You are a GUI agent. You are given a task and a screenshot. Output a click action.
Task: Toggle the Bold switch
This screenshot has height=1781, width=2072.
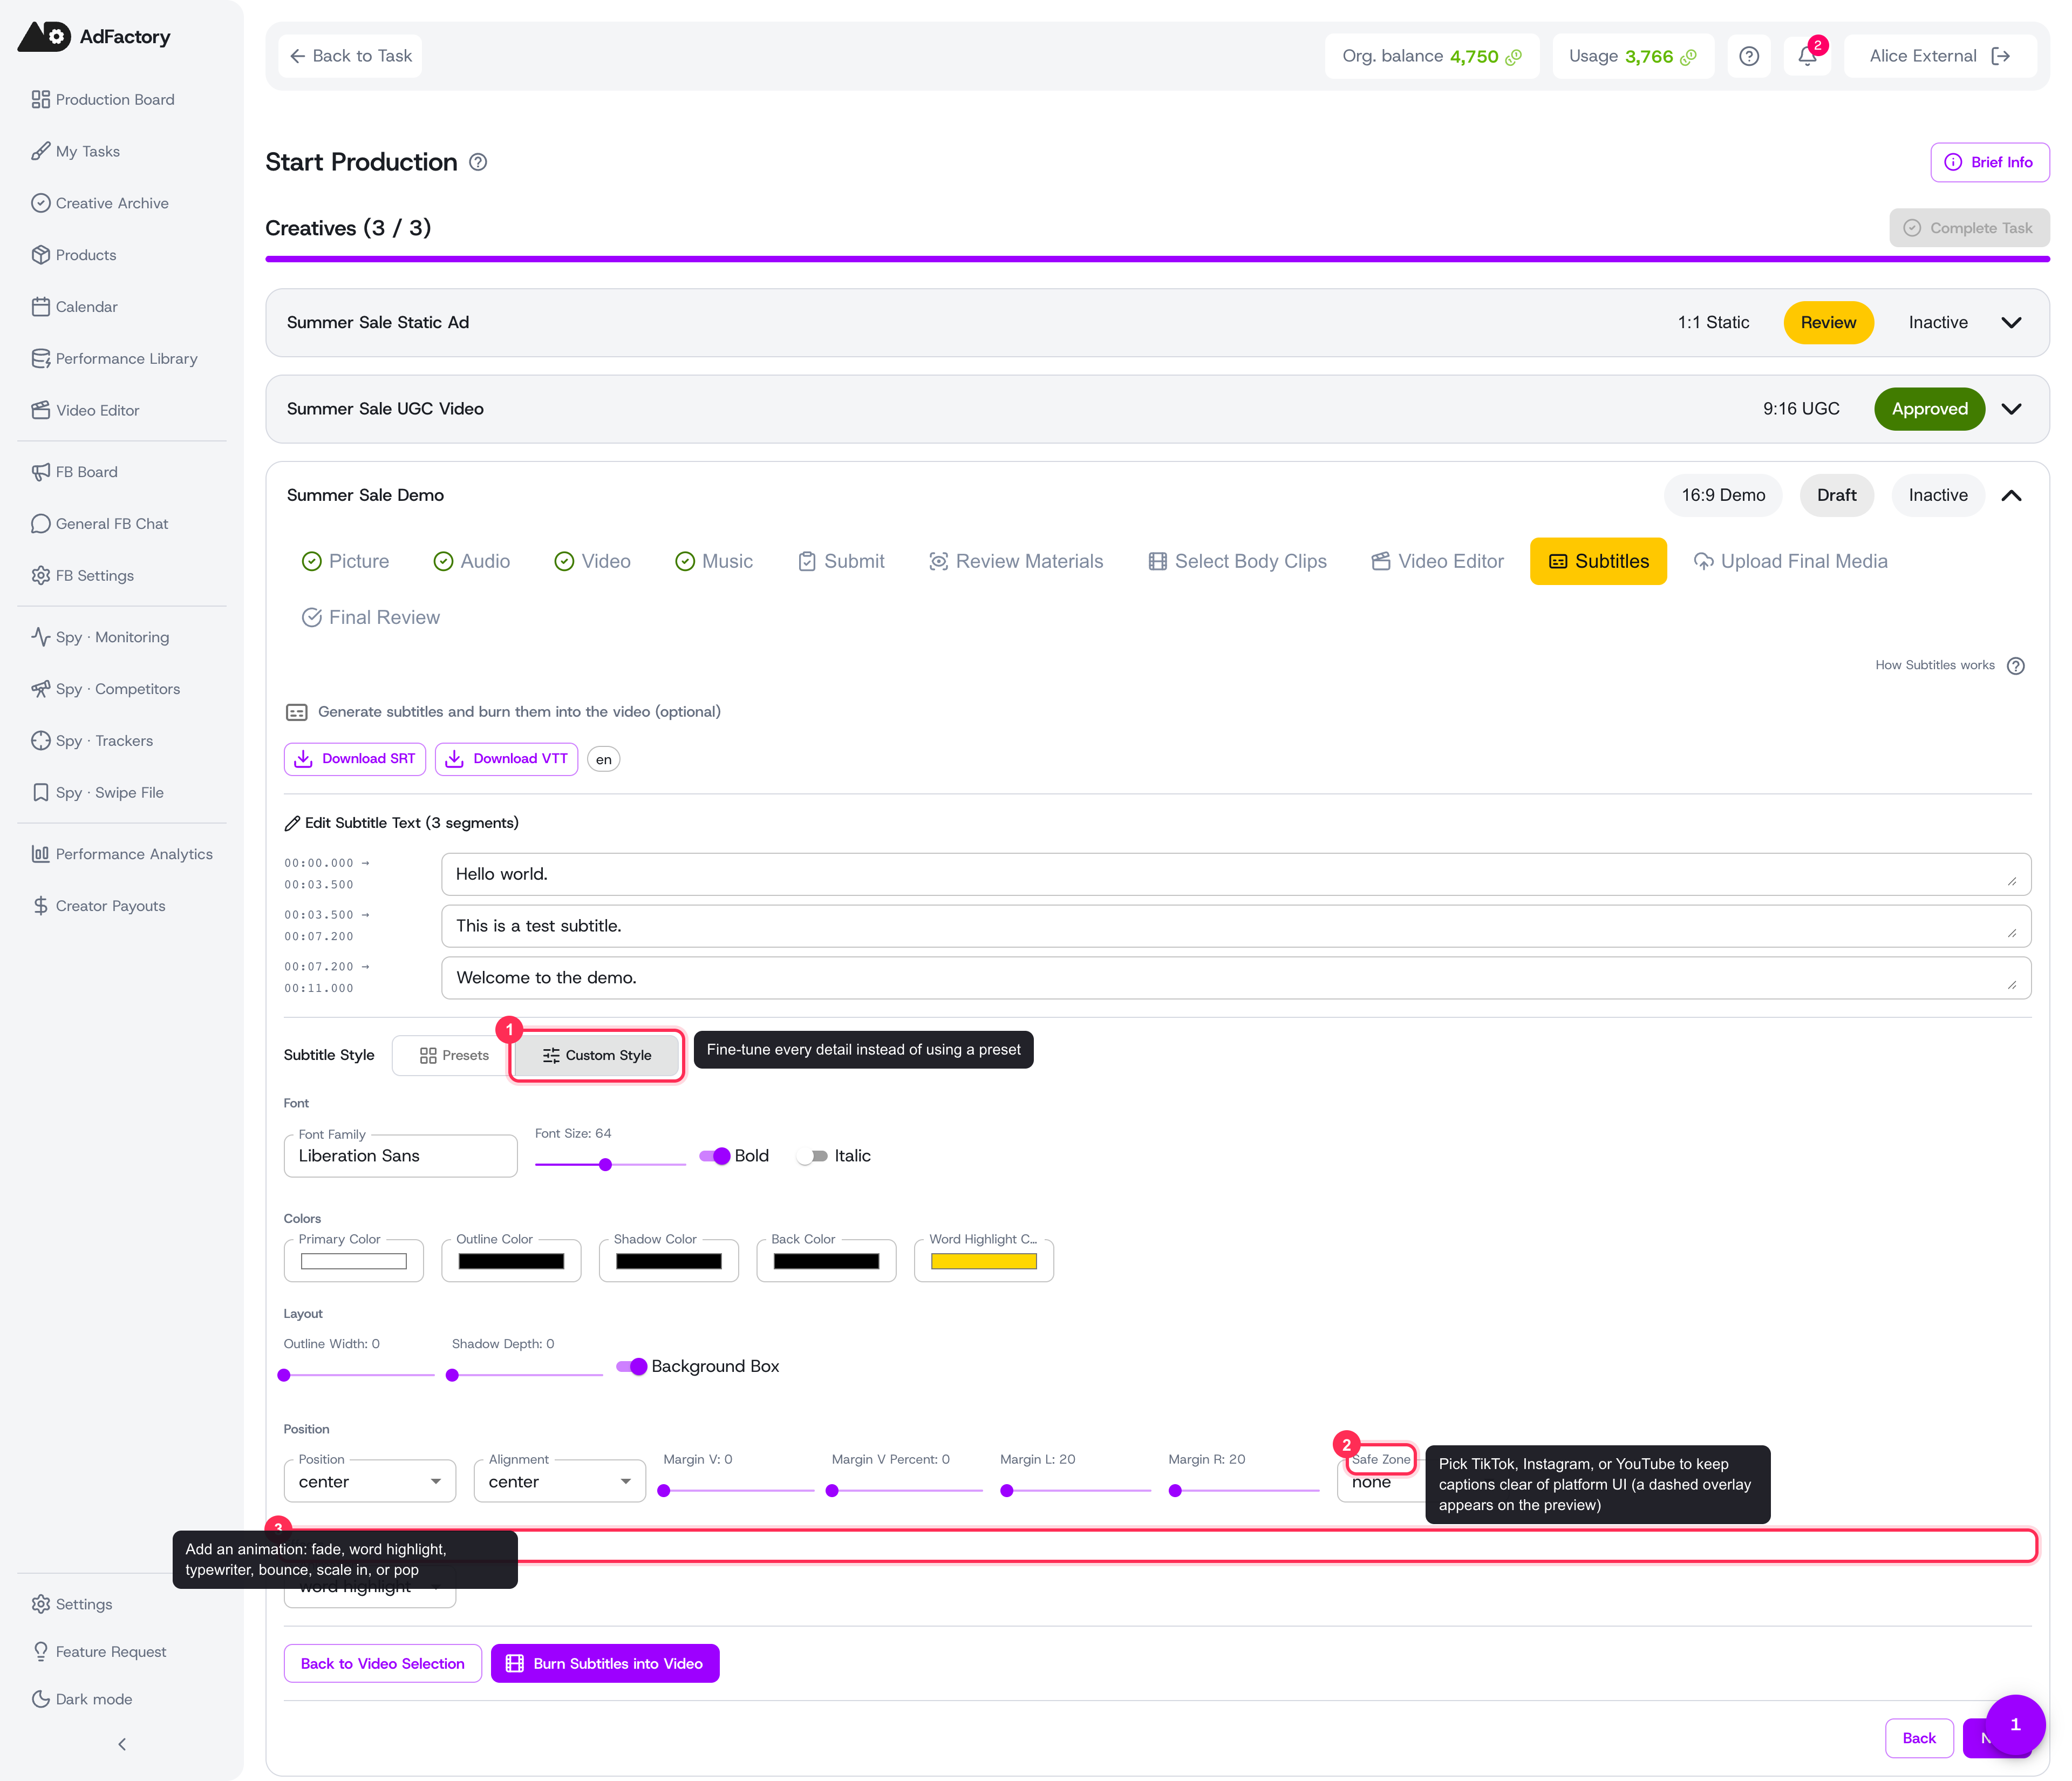click(x=715, y=1156)
